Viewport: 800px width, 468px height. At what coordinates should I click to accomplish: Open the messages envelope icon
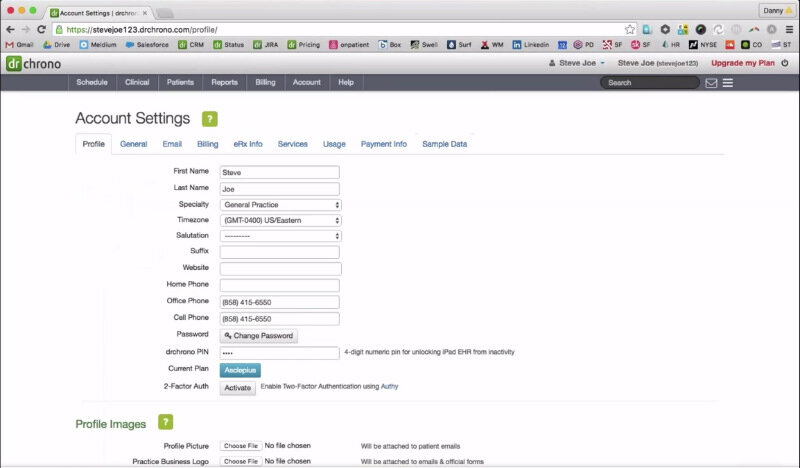click(711, 82)
